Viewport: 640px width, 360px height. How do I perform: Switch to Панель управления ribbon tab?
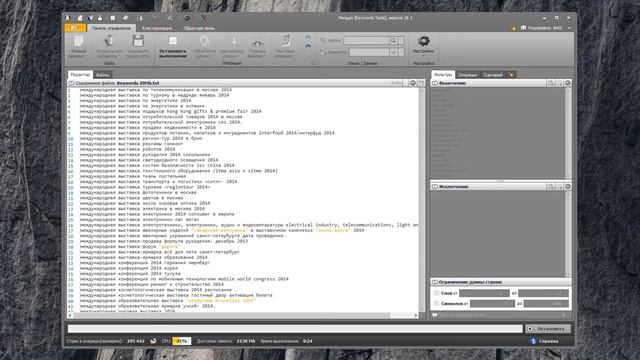(x=111, y=28)
